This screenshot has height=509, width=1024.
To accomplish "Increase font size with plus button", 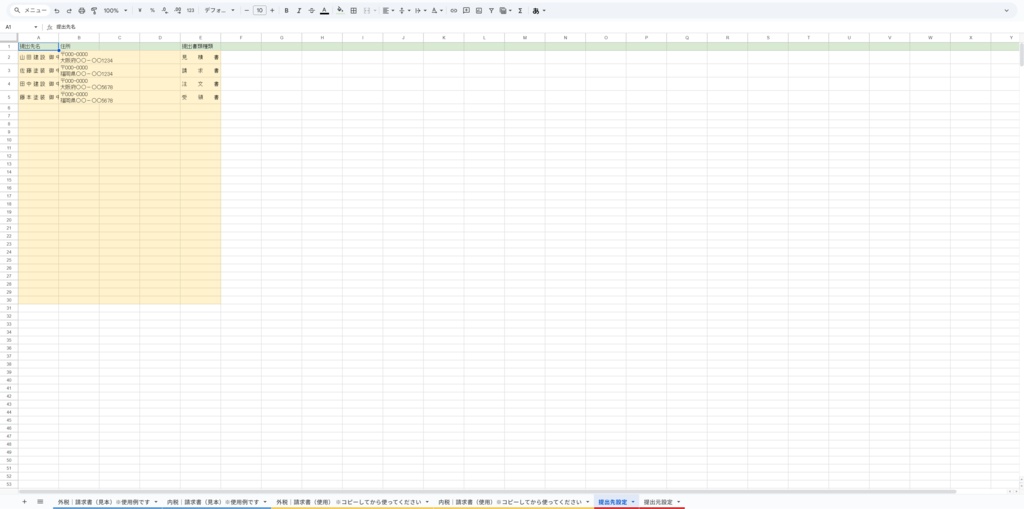I will pos(272,10).
